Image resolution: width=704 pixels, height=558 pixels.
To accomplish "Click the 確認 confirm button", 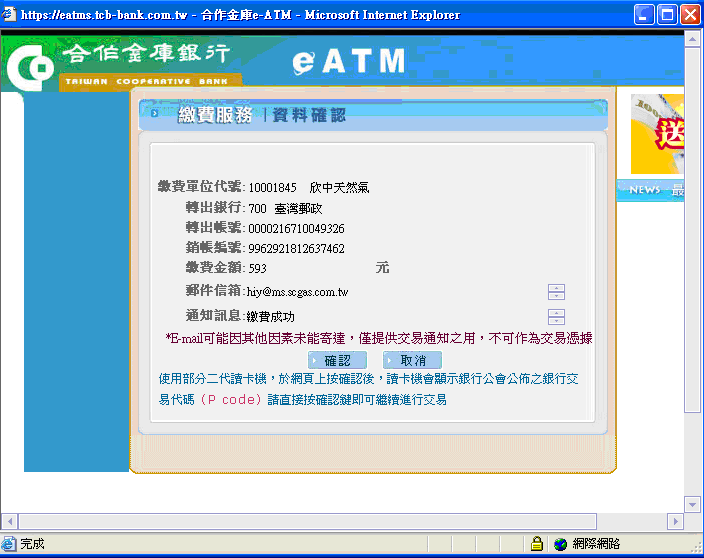I will (x=337, y=360).
